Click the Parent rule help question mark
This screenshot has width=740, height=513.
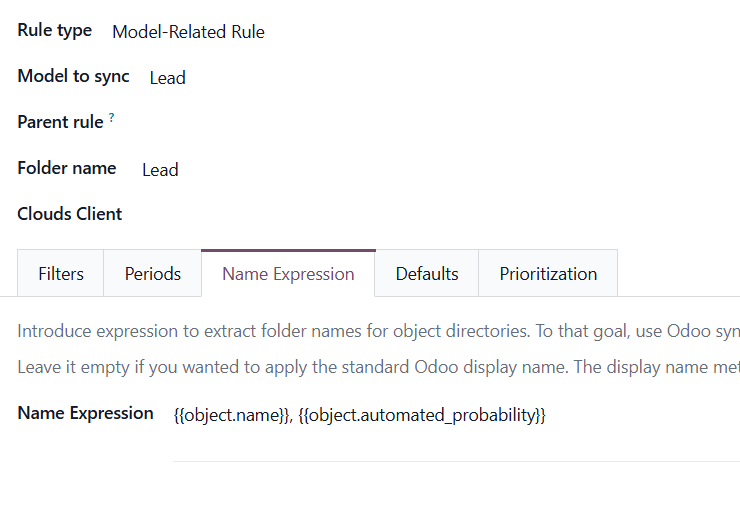coord(111,118)
